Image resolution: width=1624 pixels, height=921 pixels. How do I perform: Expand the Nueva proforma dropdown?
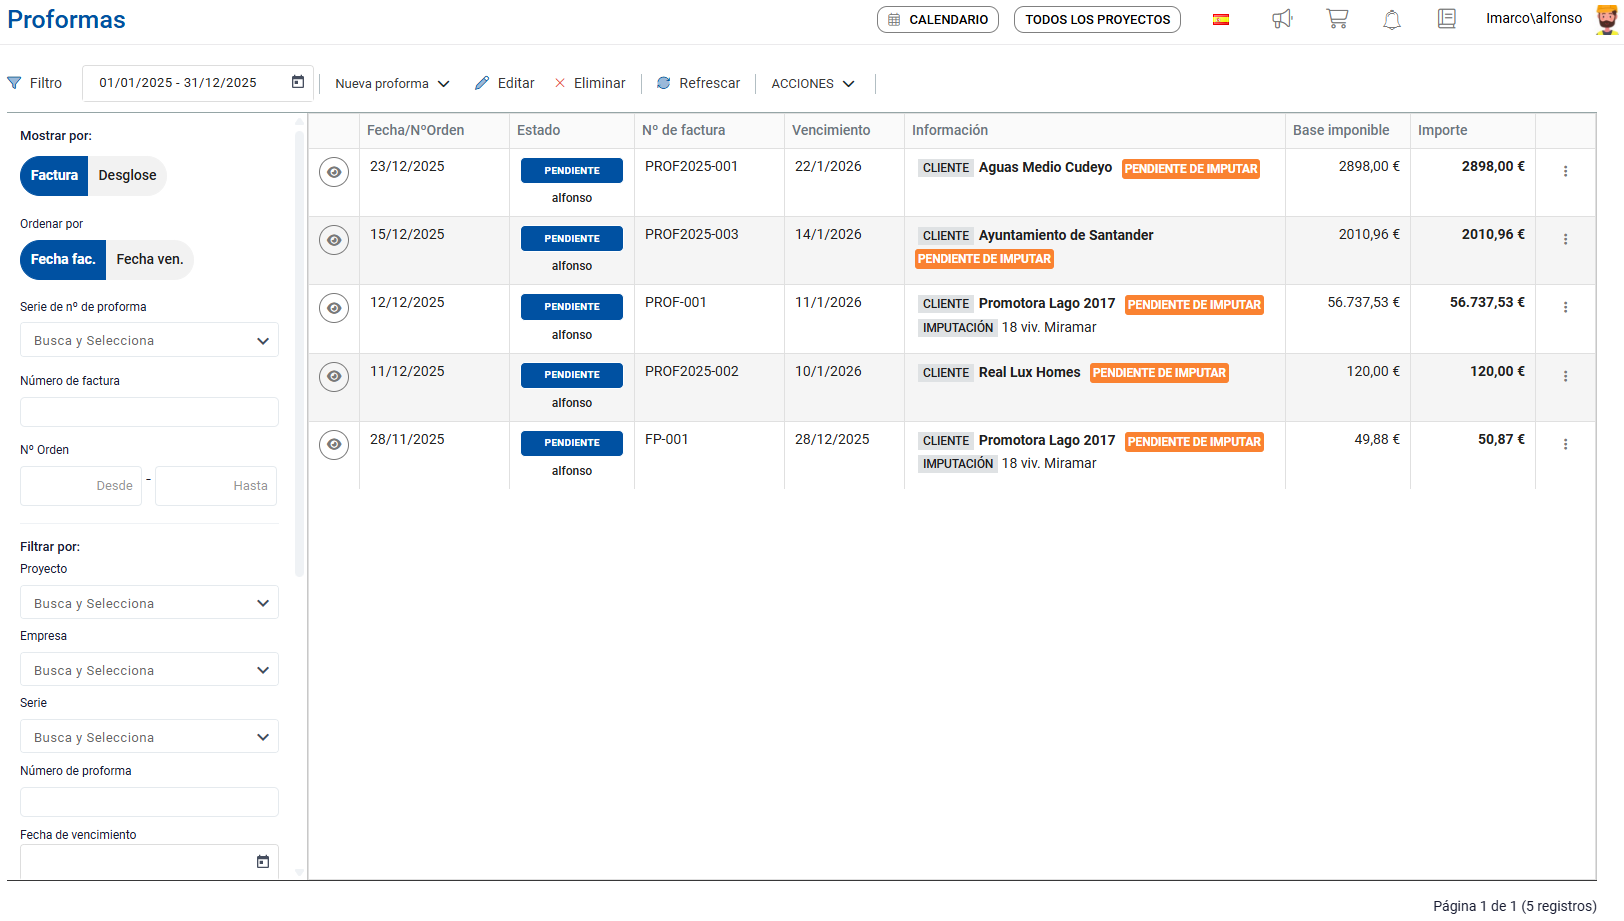coord(392,84)
